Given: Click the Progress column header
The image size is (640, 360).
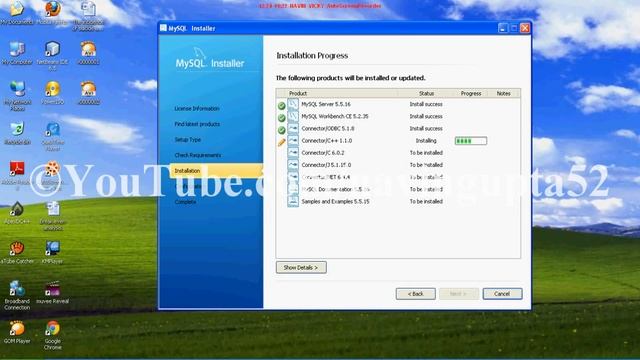Looking at the screenshot, I should pyautogui.click(x=471, y=93).
